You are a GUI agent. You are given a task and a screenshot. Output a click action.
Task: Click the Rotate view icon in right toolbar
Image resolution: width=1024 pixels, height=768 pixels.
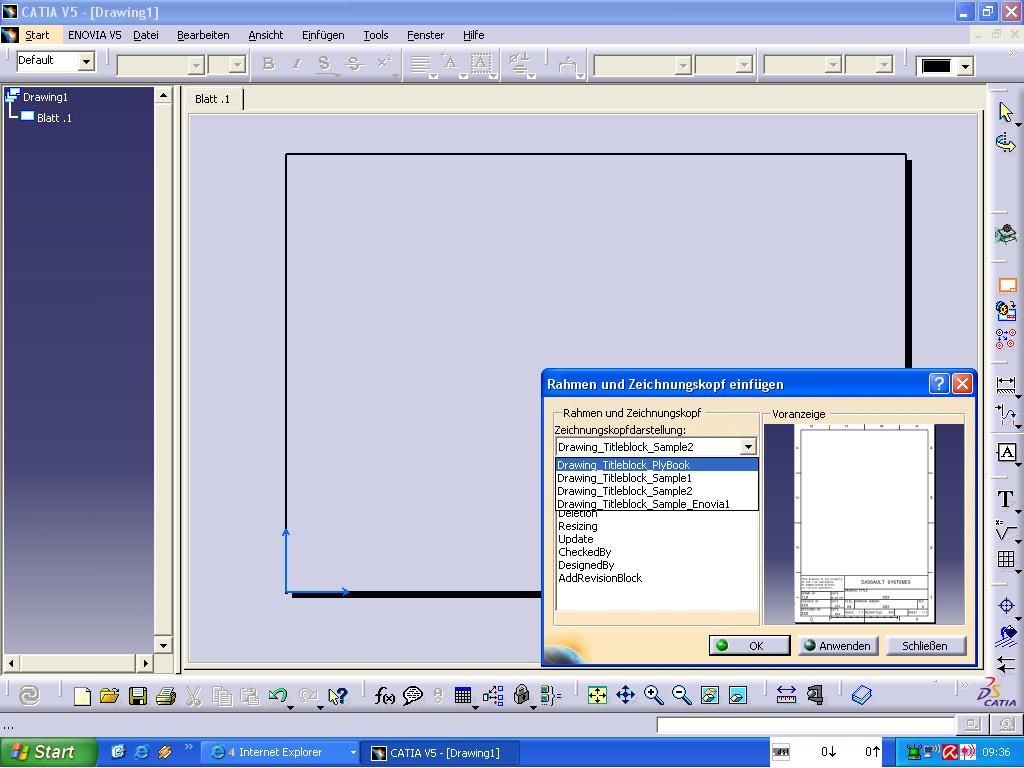(x=1006, y=142)
